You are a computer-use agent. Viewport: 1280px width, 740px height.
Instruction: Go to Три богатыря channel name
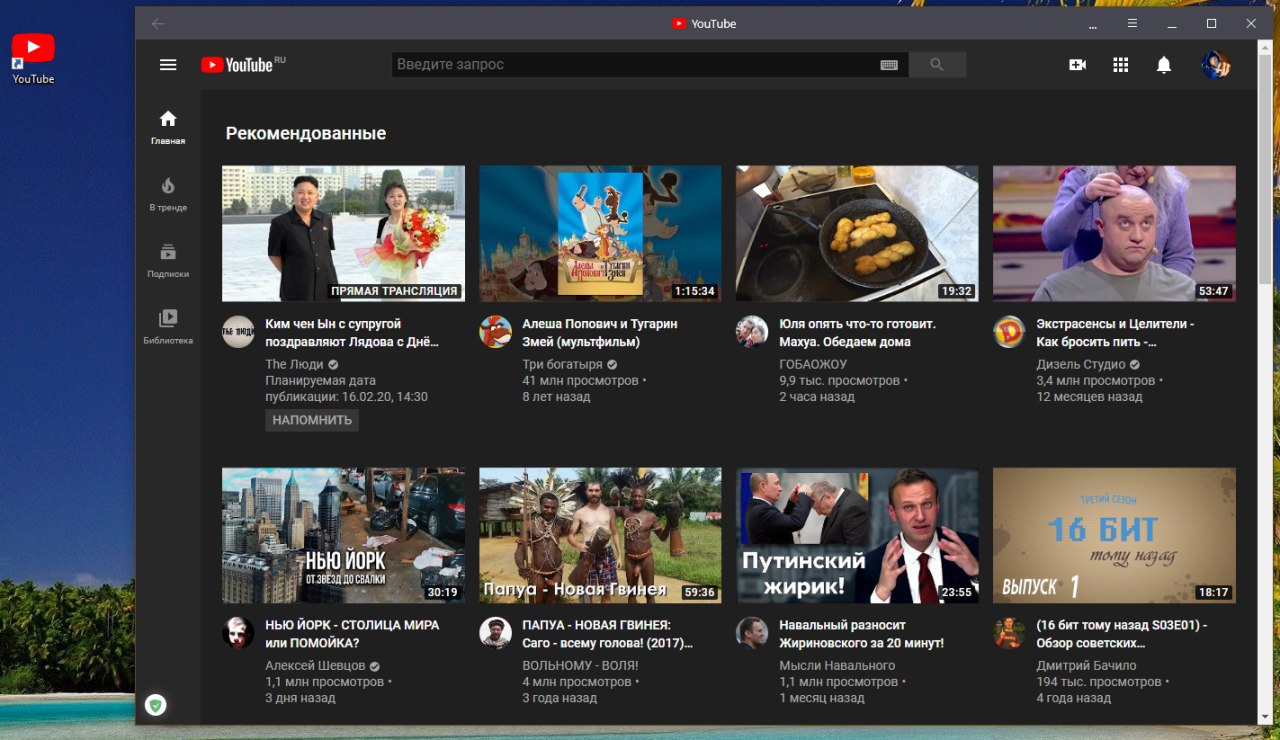[562, 365]
